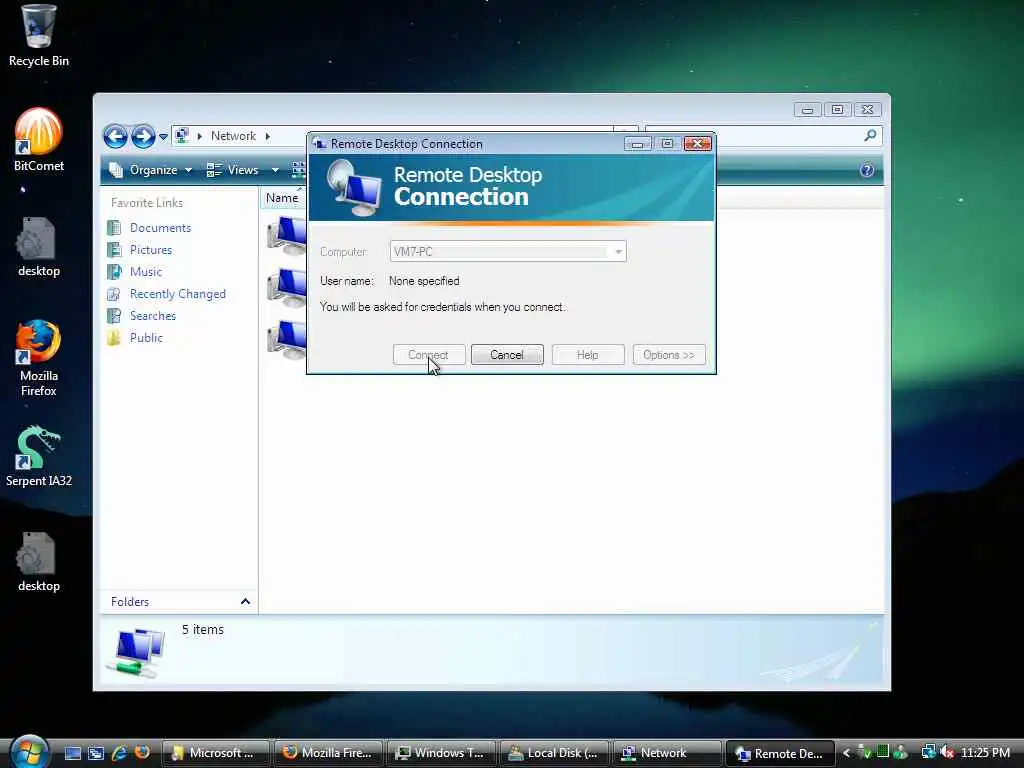Image resolution: width=1024 pixels, height=768 pixels.
Task: Click the Help button in Remote Desktop dialog
Action: coord(588,355)
